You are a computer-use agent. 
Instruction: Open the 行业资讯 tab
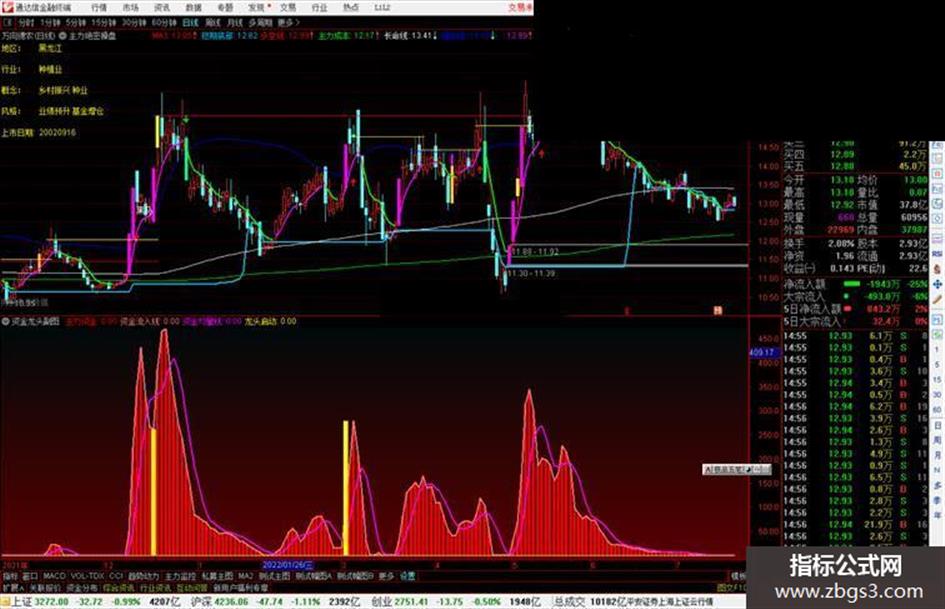(x=155, y=587)
